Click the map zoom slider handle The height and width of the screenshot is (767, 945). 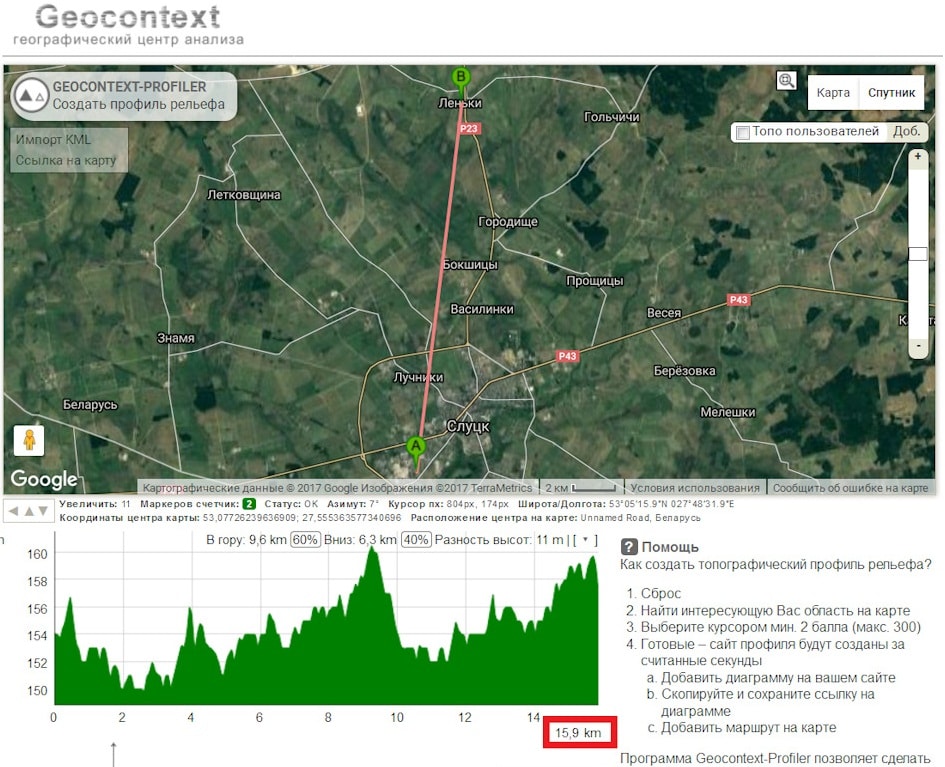pos(918,254)
